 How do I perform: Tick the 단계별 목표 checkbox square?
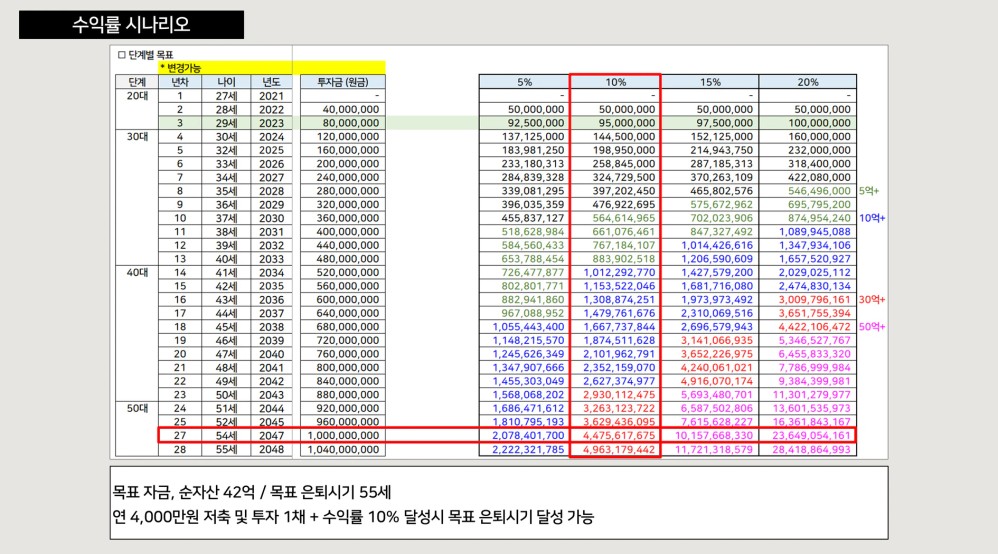click(122, 55)
